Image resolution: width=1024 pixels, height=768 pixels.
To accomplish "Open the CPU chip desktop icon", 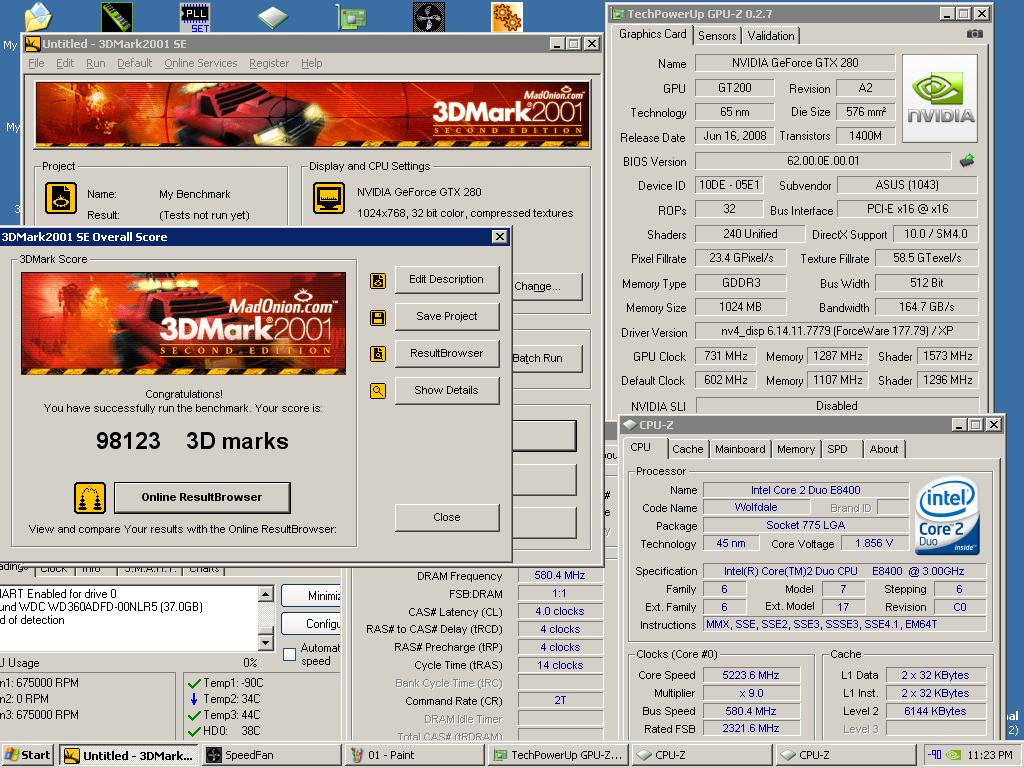I will (273, 16).
